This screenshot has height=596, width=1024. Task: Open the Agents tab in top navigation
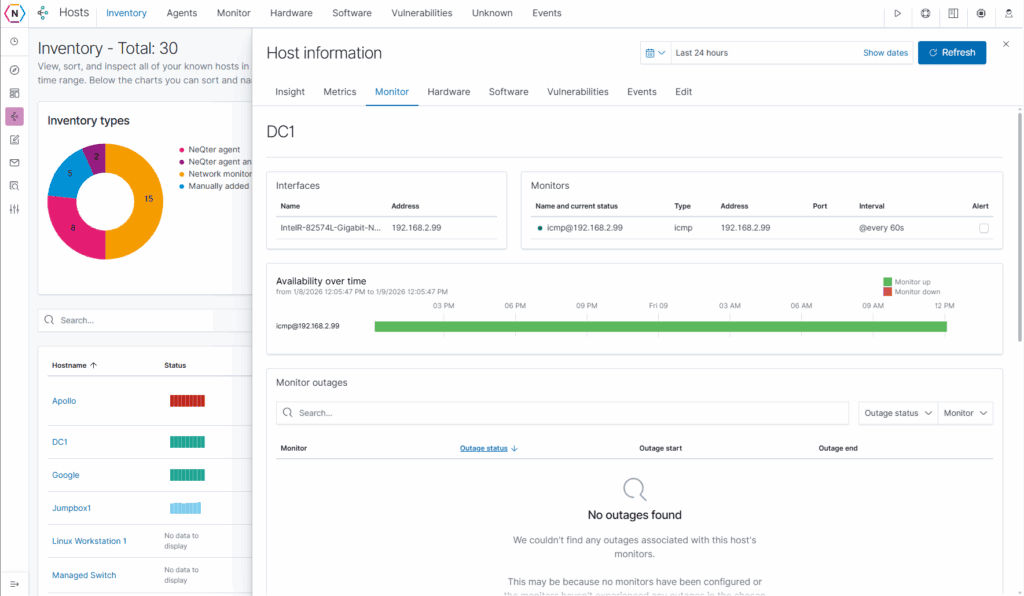tap(181, 13)
